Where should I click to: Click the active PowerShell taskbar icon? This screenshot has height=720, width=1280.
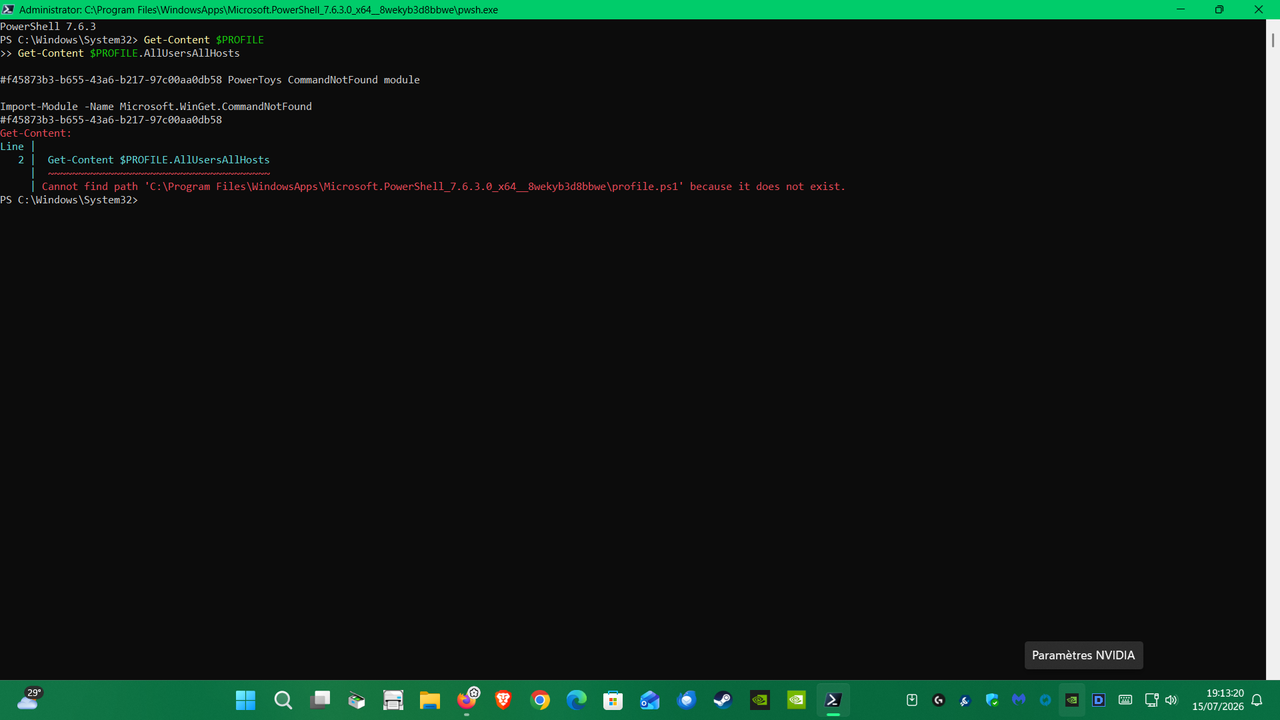point(833,700)
